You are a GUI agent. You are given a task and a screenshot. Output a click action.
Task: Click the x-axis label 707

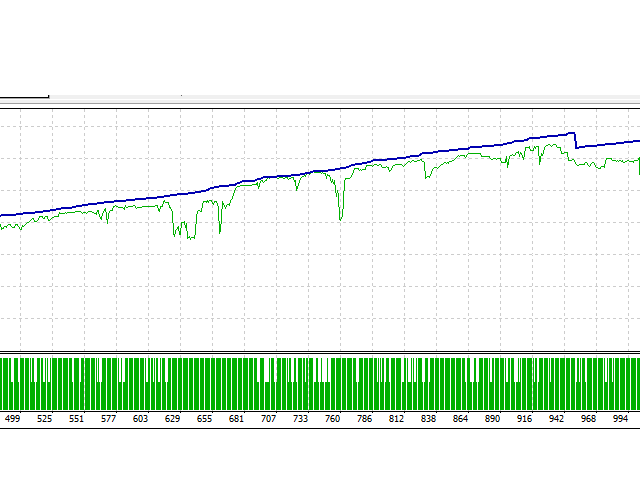pyautogui.click(x=268, y=419)
